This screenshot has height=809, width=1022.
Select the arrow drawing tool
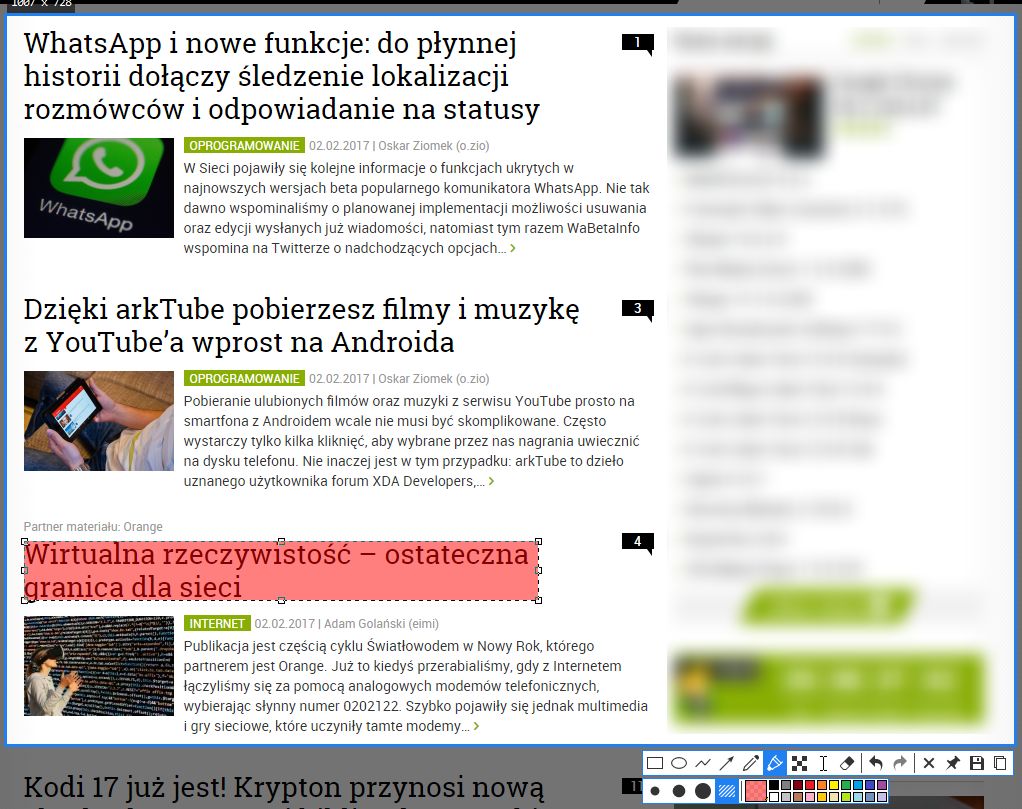(x=727, y=763)
